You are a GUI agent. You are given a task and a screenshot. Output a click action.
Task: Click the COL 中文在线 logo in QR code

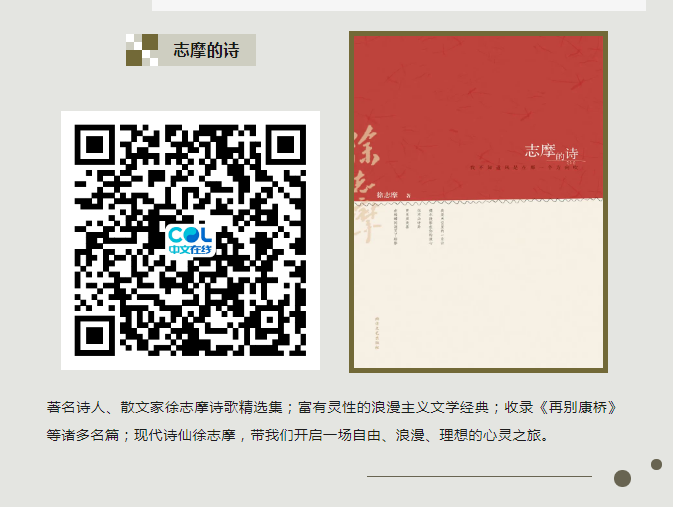pos(190,240)
